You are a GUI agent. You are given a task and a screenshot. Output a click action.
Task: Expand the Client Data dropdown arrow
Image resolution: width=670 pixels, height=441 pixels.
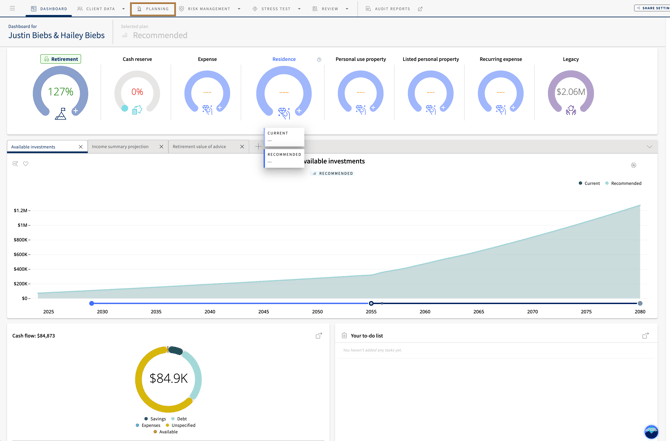point(123,9)
